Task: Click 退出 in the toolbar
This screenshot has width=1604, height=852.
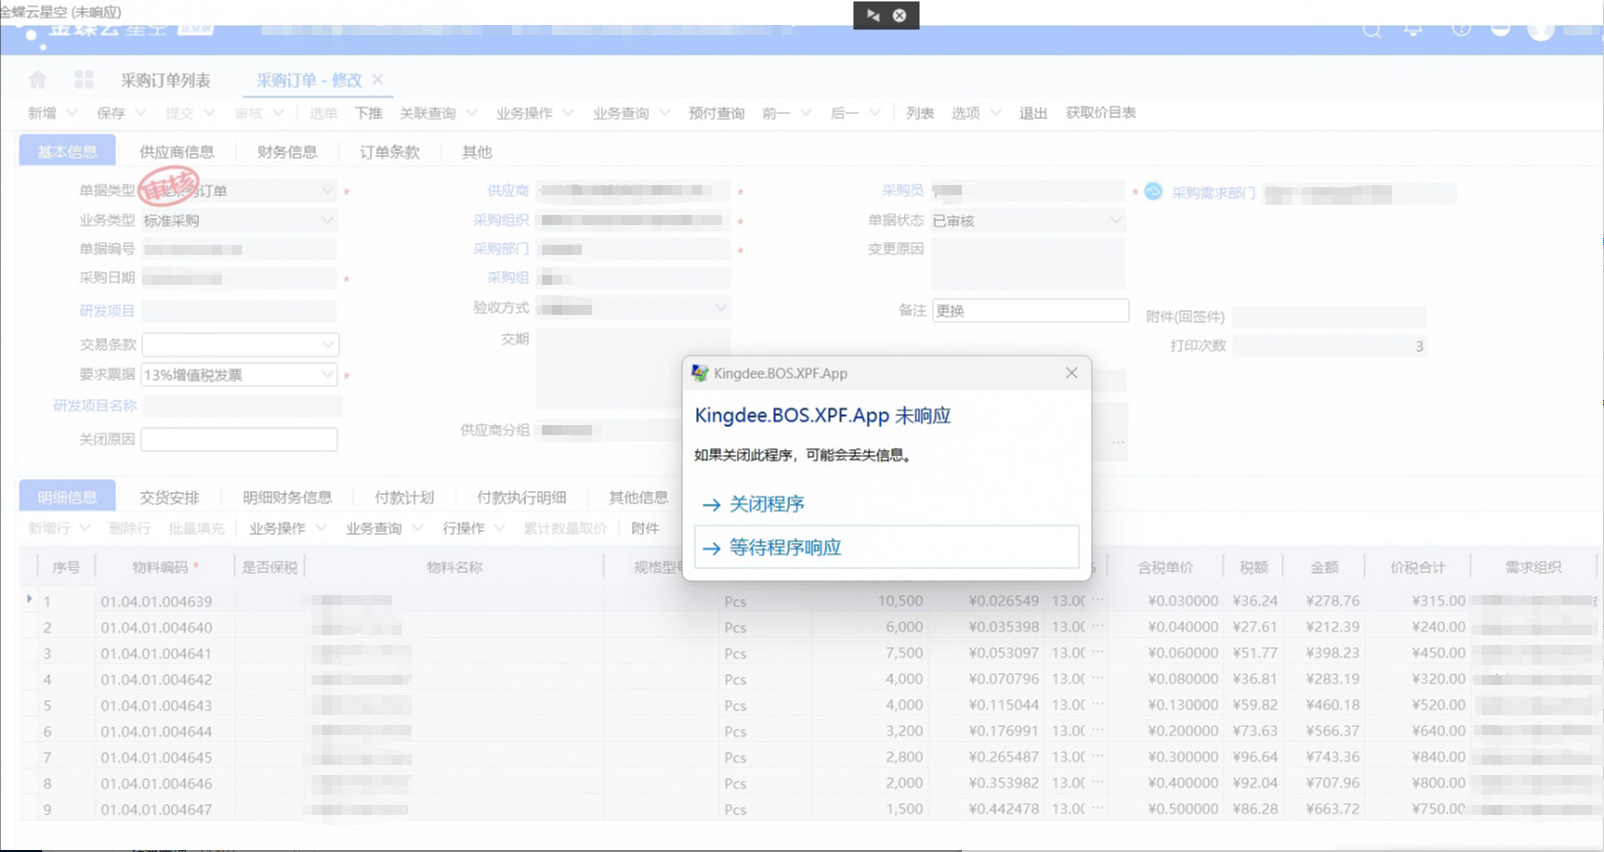Action: 1033,113
